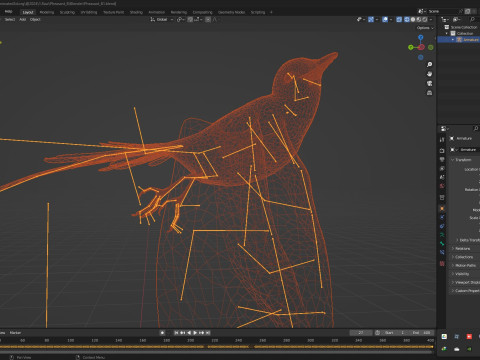Expand the Visibility panel
Viewport: 480px width, 360px height.
tap(461, 274)
